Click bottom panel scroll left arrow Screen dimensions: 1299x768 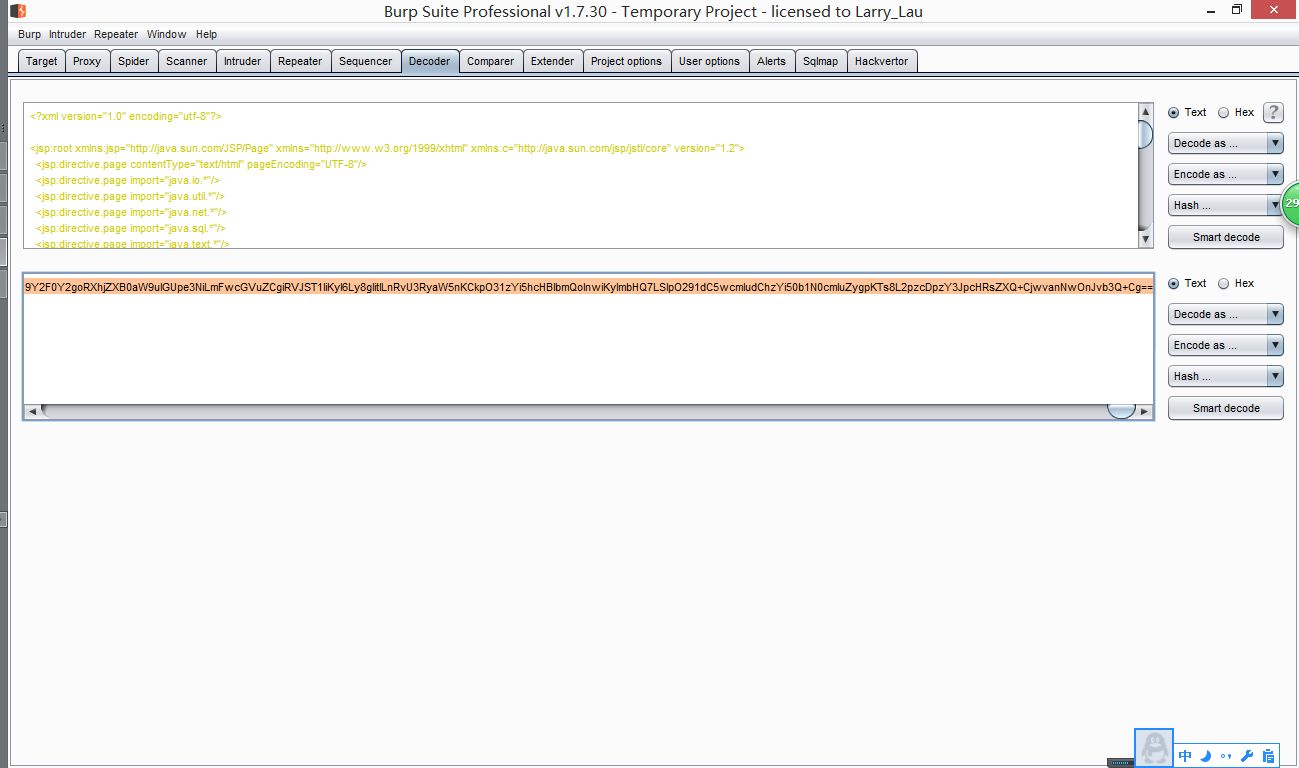(x=31, y=411)
